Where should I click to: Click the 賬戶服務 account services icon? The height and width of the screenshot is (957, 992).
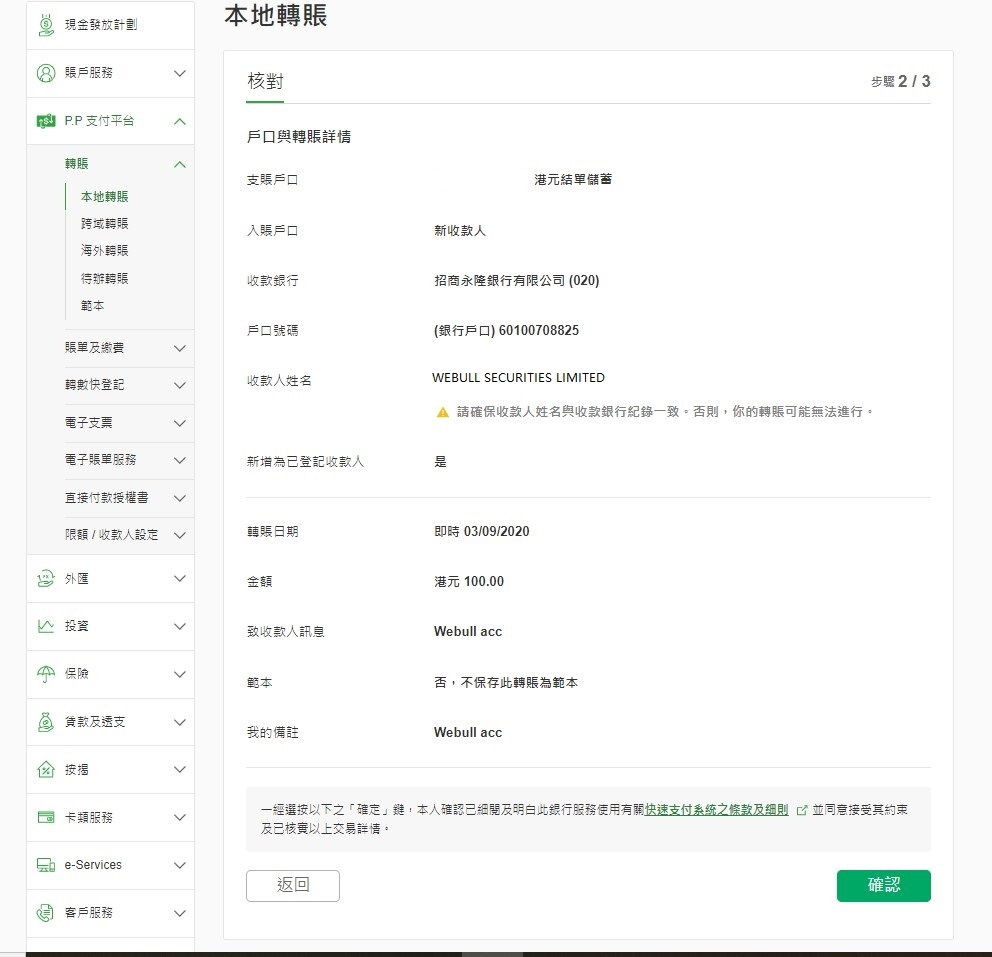[46, 73]
